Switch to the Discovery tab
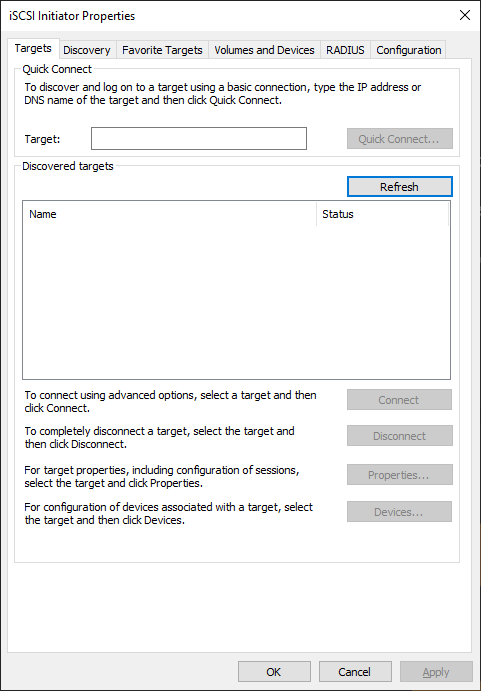Viewport: 481px width, 691px height. (87, 50)
